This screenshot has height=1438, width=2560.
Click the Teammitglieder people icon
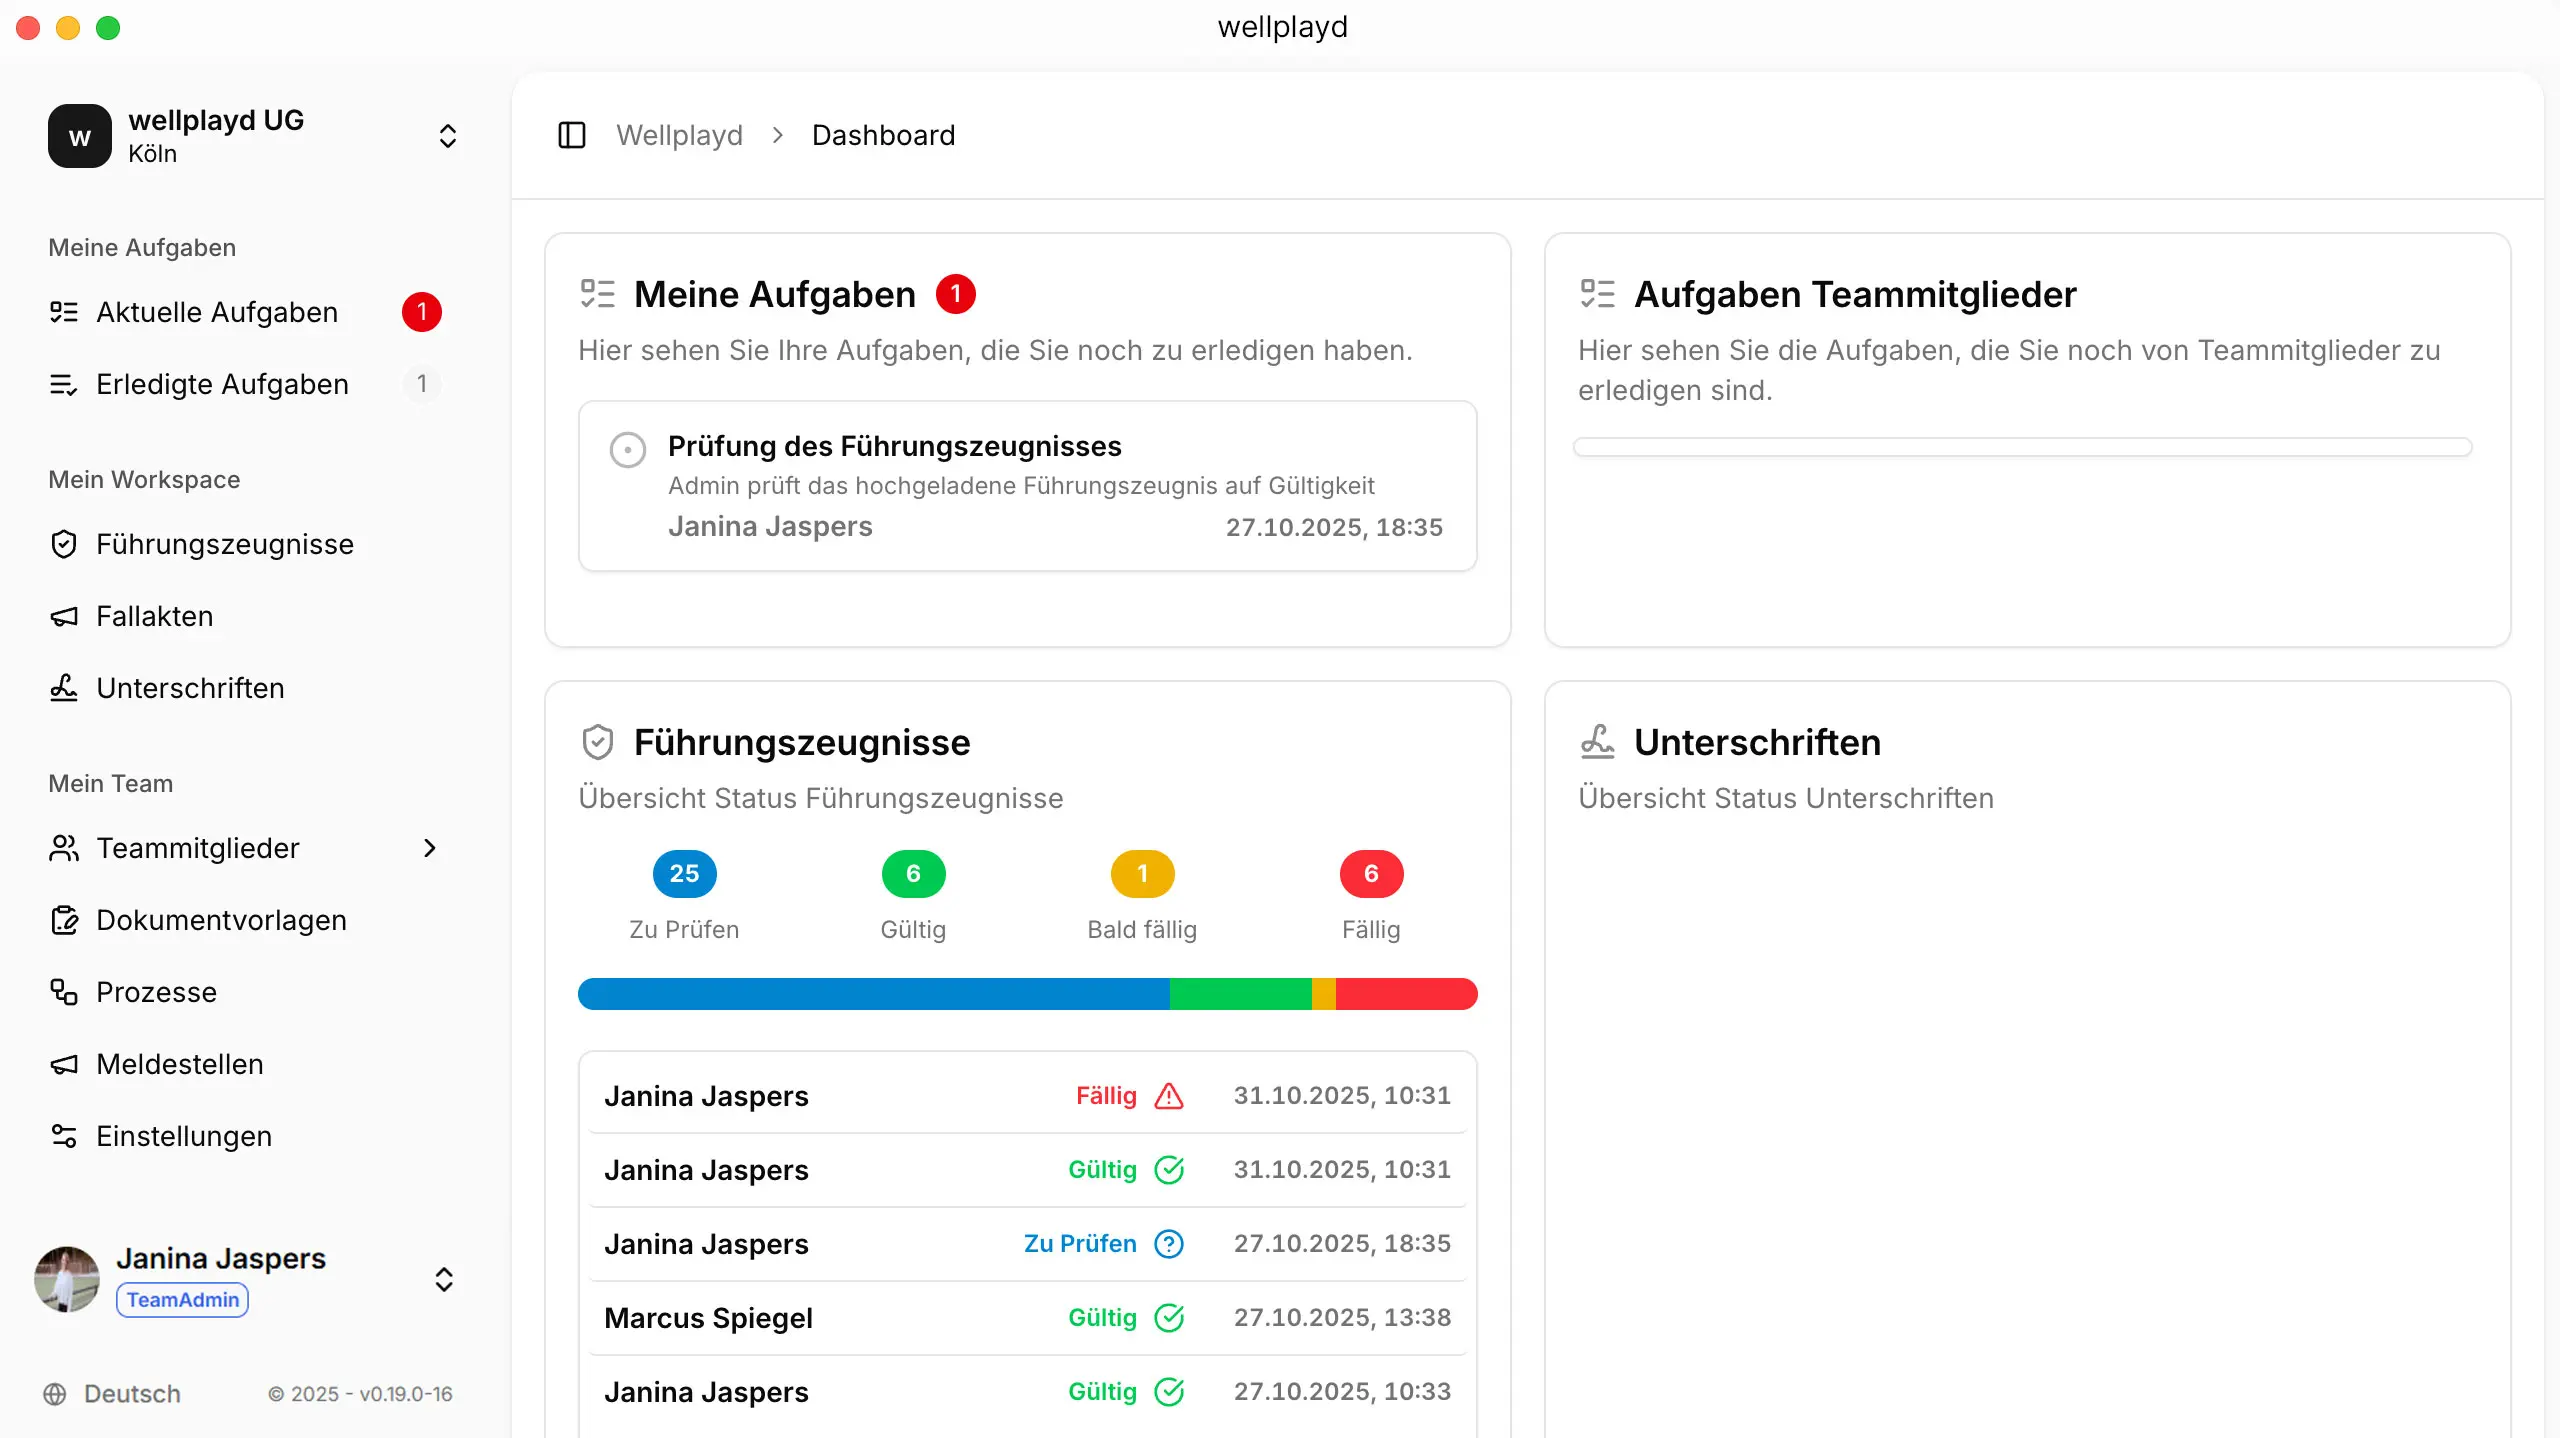[x=64, y=848]
